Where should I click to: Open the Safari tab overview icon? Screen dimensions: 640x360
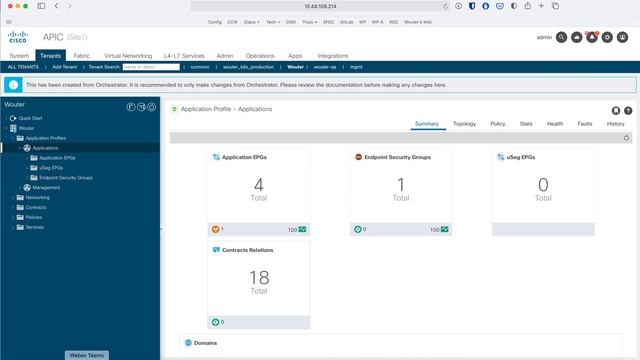click(555, 6)
